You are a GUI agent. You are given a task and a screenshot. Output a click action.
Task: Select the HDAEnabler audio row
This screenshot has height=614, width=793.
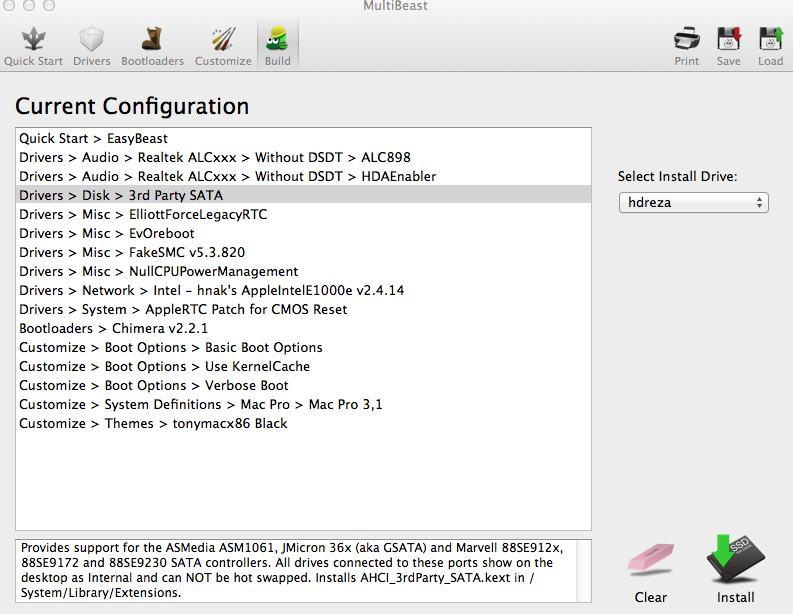coord(303,177)
